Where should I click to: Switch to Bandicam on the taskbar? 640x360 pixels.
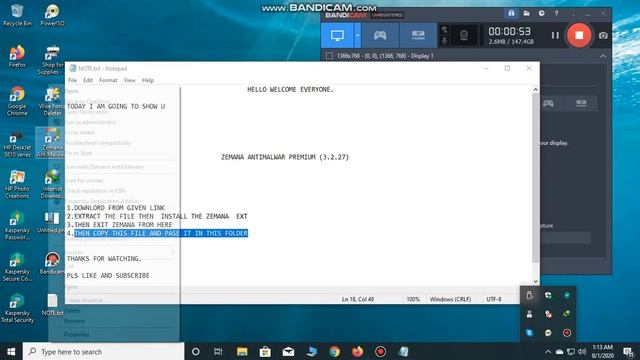[x=380, y=351]
